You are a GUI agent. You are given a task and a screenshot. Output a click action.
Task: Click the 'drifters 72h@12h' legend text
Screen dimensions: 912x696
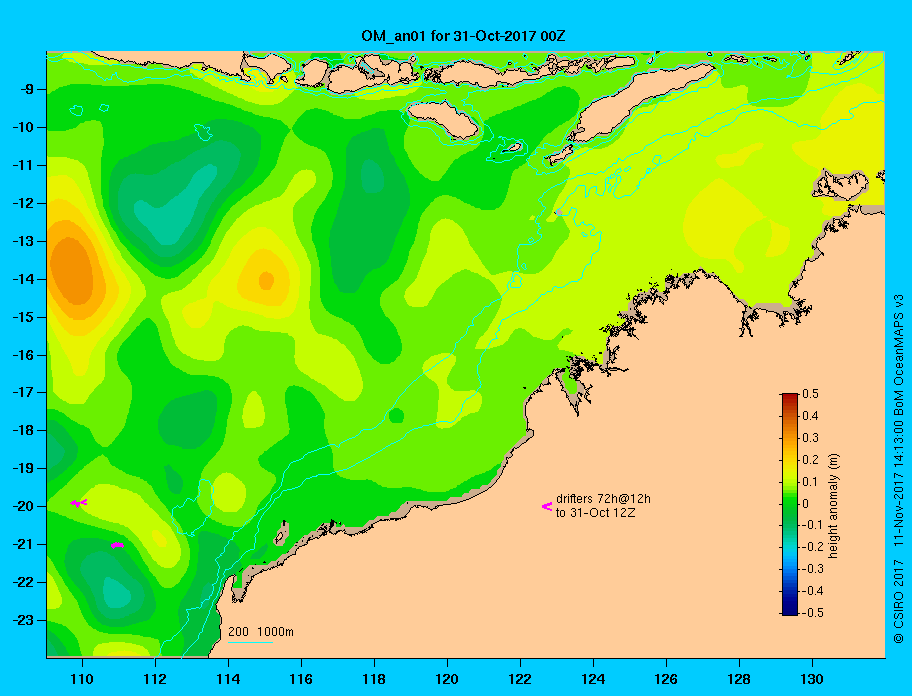pyautogui.click(x=603, y=499)
